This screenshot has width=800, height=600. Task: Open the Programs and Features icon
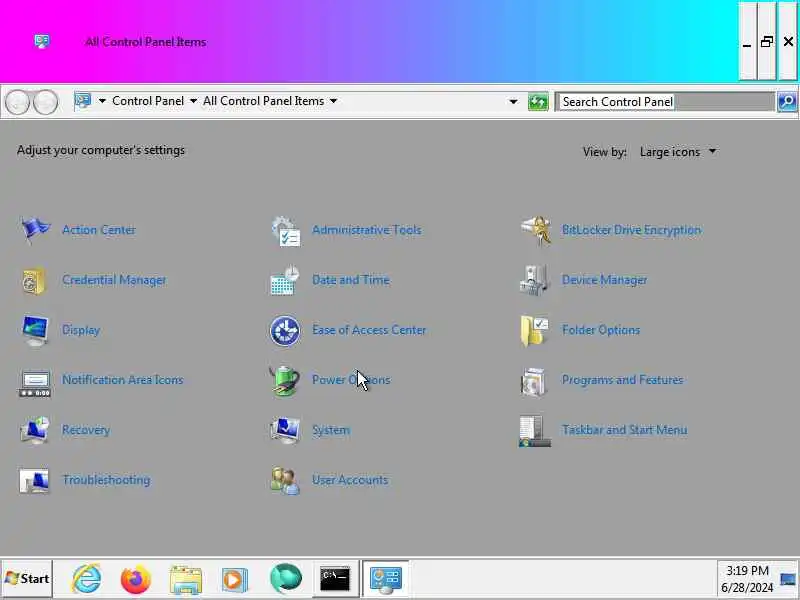534,381
